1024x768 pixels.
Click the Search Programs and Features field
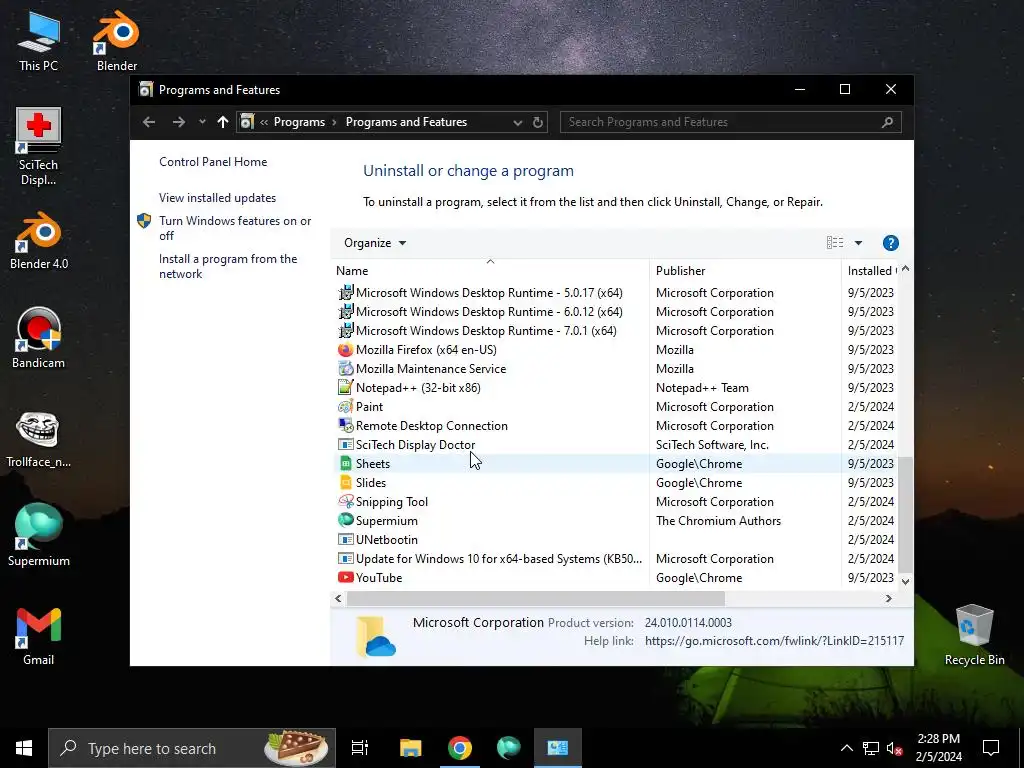pos(722,122)
